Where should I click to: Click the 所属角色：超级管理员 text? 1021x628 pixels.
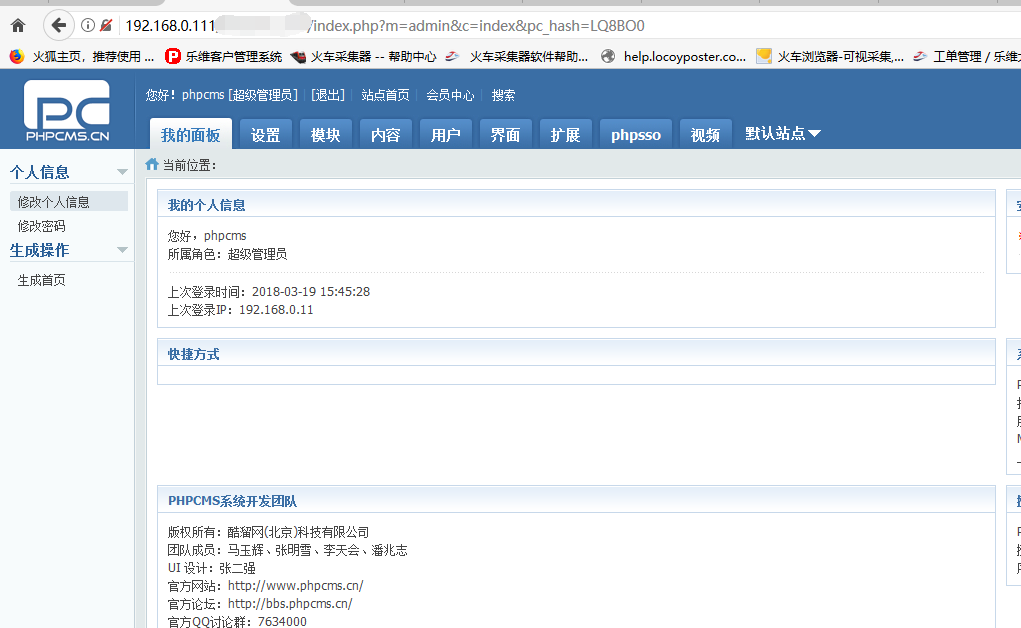click(x=227, y=254)
